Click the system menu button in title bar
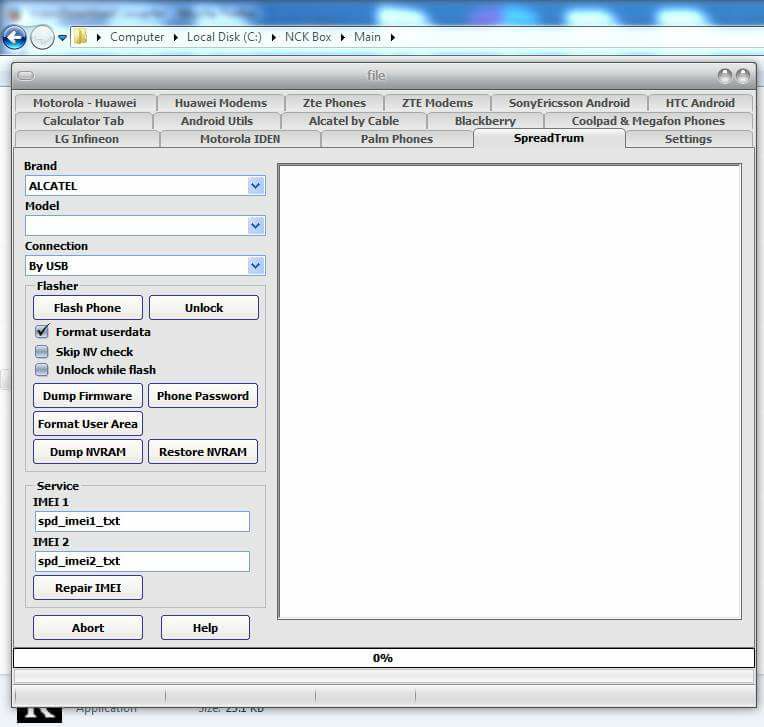This screenshot has width=764, height=727. click(x=26, y=76)
